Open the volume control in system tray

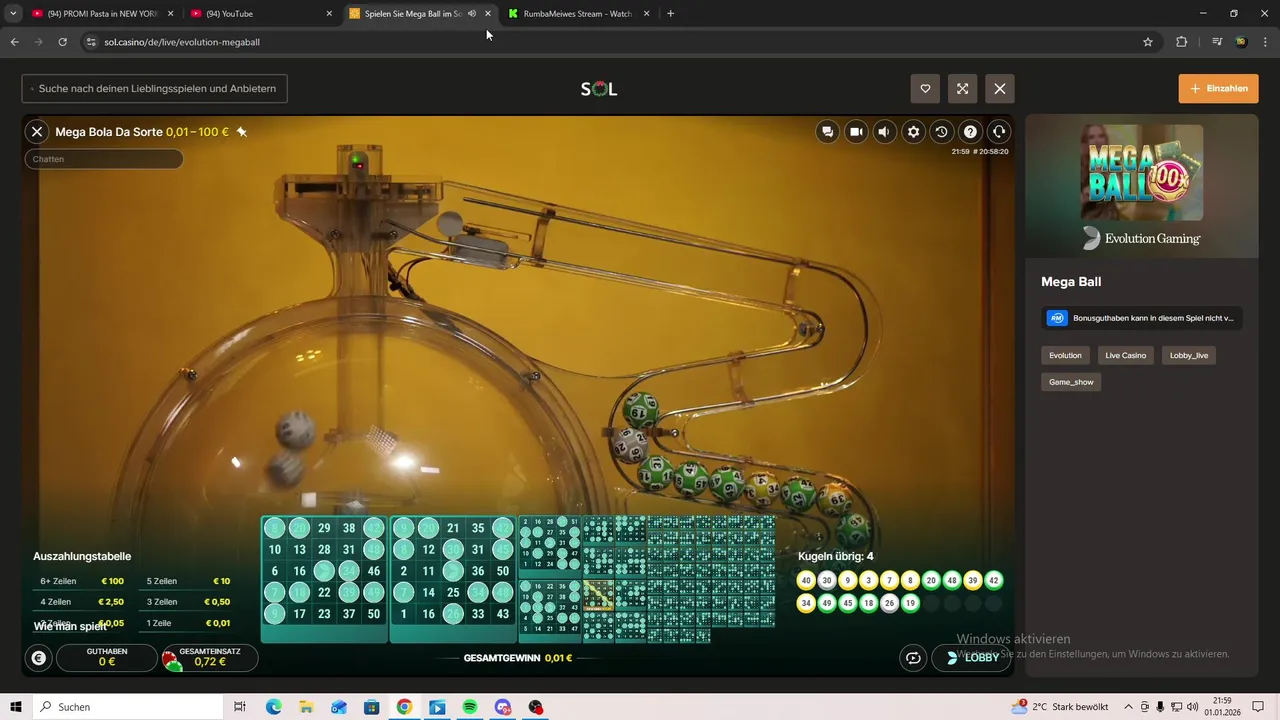click(x=1191, y=707)
